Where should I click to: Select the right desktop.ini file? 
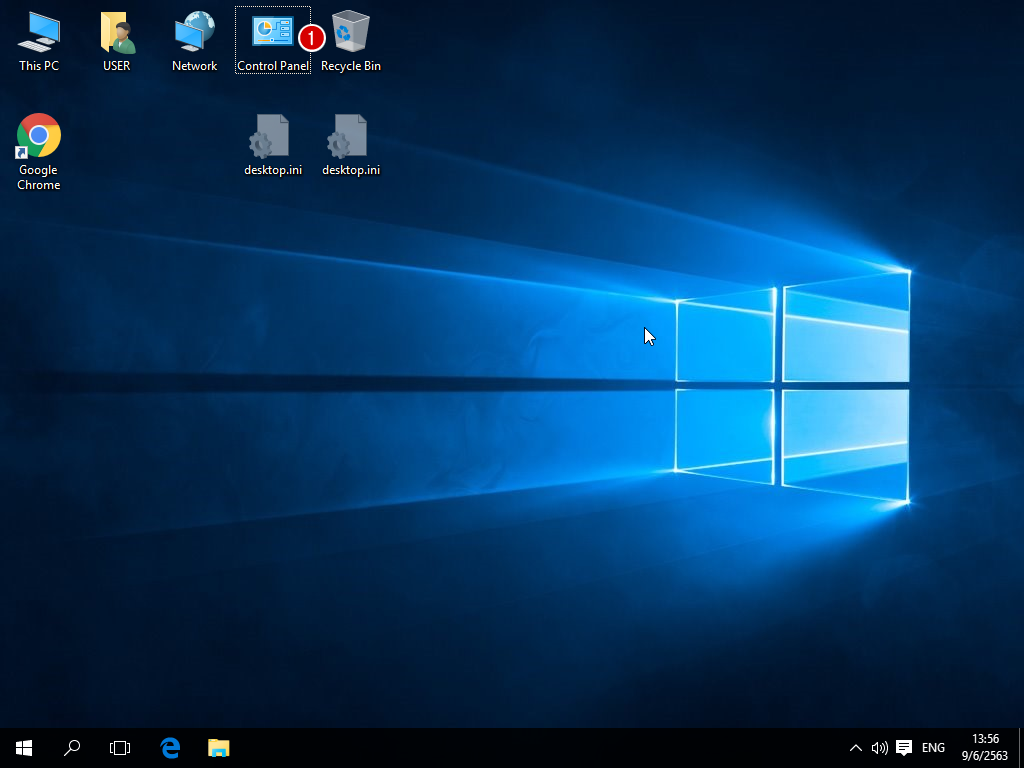[350, 137]
